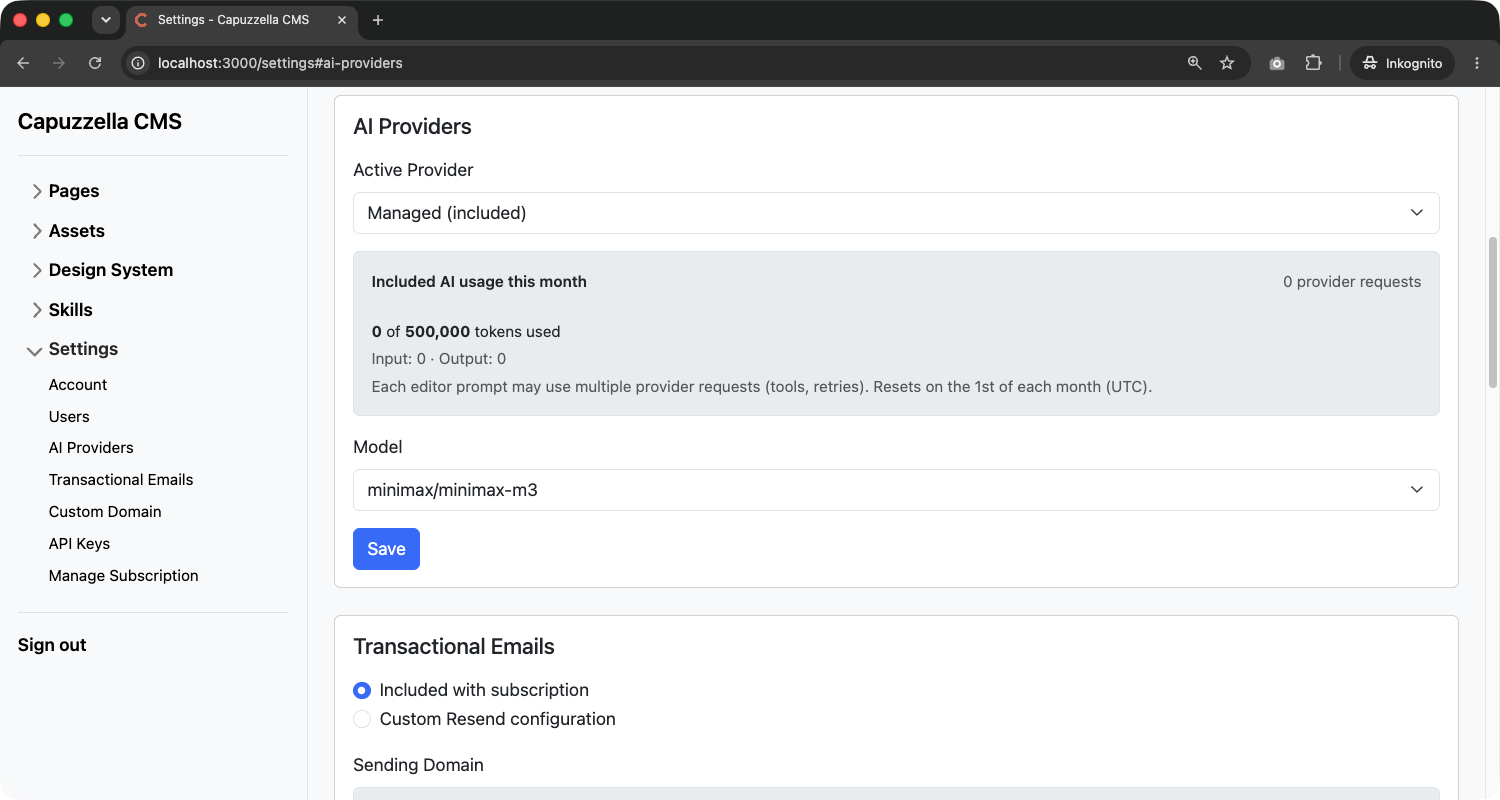Click the 'Included AI usage this month' text
The image size is (1500, 800).
coord(479,282)
